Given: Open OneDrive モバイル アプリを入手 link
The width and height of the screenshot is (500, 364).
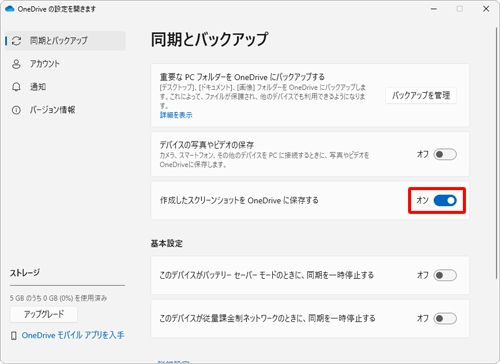Looking at the screenshot, I should coord(73,335).
